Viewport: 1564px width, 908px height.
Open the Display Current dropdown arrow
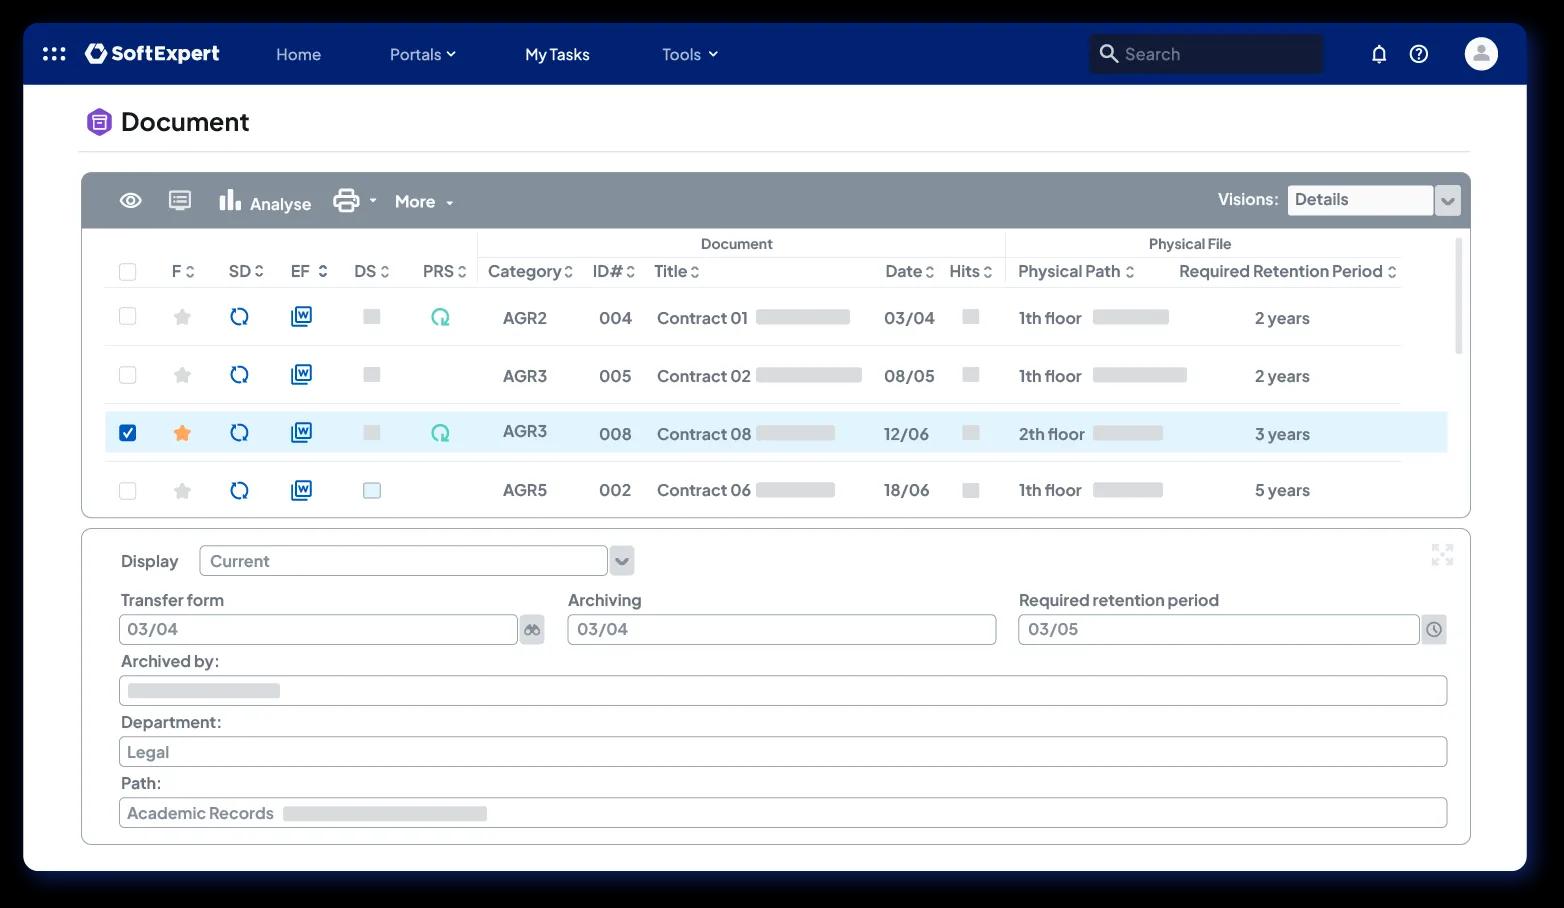(622, 561)
